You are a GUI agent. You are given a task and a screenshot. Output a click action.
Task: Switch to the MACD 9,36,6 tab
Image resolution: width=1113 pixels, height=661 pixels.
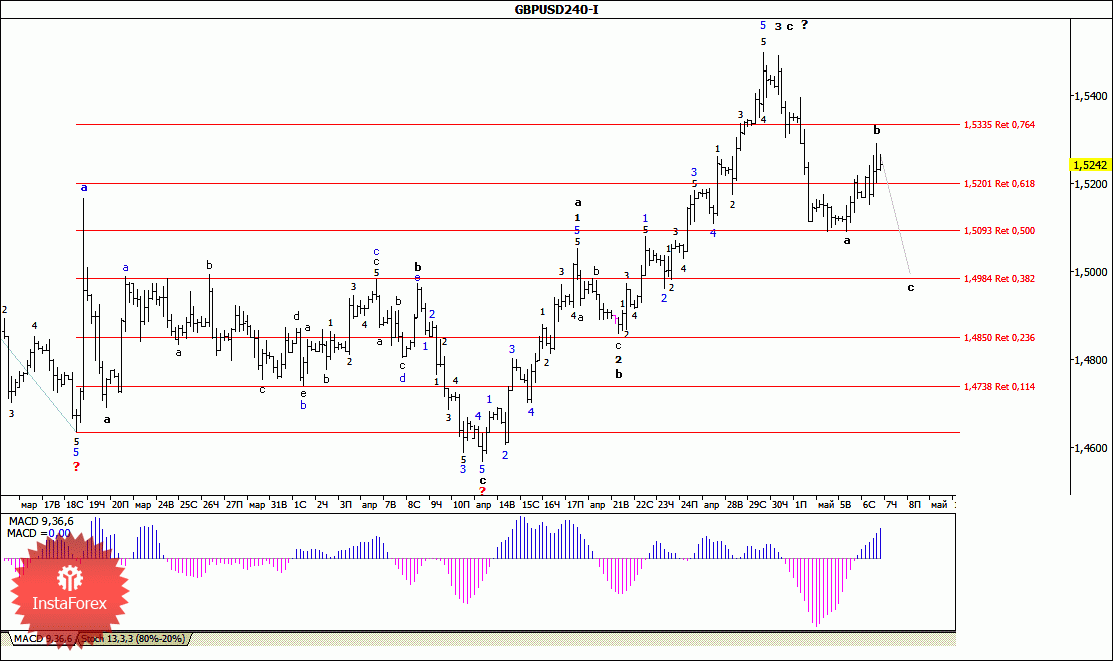point(43,639)
